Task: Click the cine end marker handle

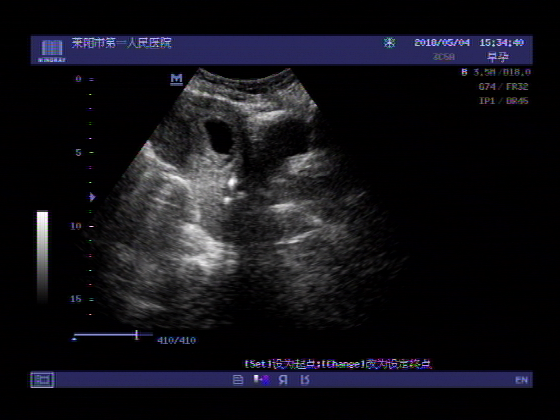Action: click(136, 335)
